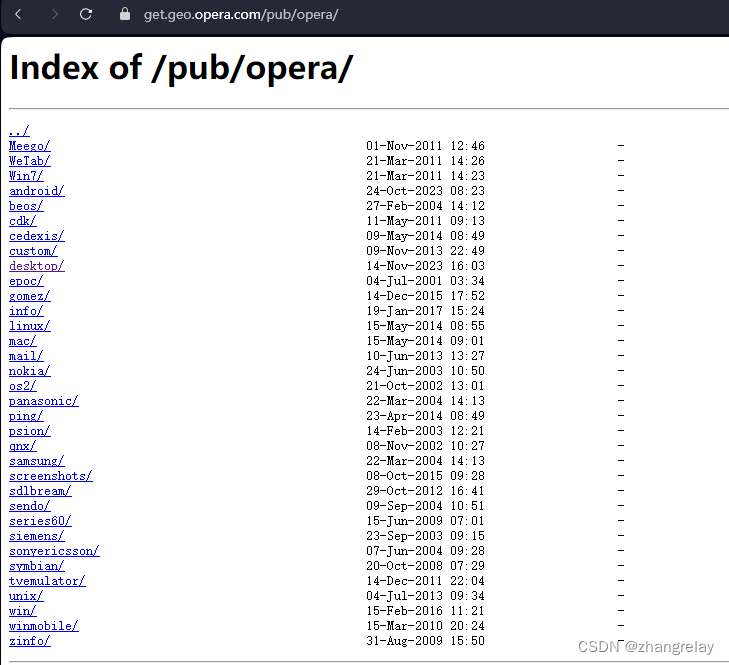
Task: Open the symbian/ folder link
Action: pyautogui.click(x=37, y=566)
